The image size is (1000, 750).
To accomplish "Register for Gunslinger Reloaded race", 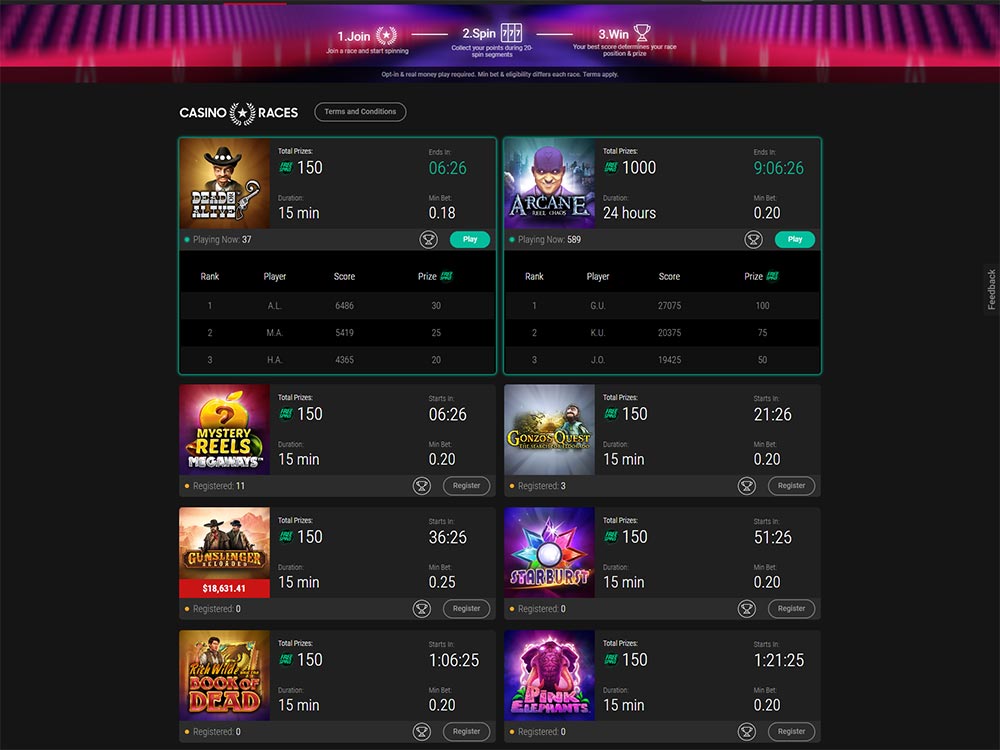I will (466, 608).
